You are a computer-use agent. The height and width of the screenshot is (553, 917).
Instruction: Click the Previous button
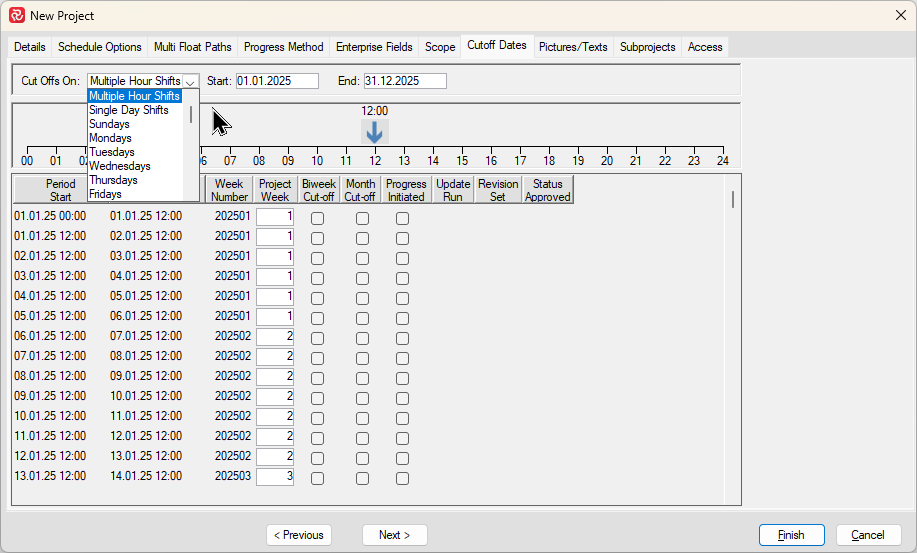[299, 535]
